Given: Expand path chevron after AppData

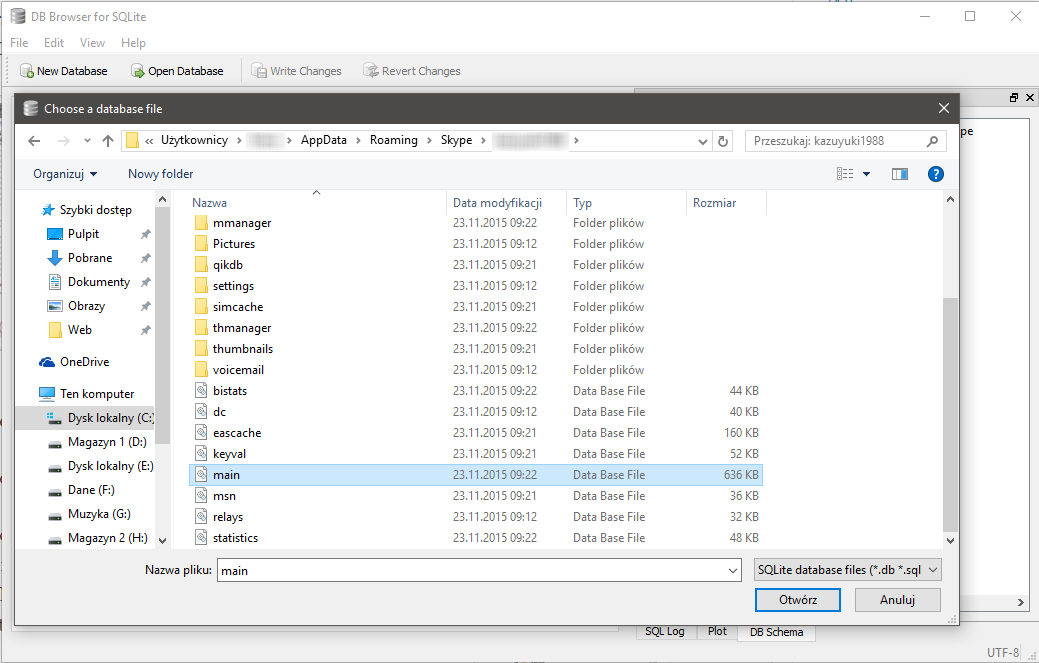Looking at the screenshot, I should click(x=358, y=140).
